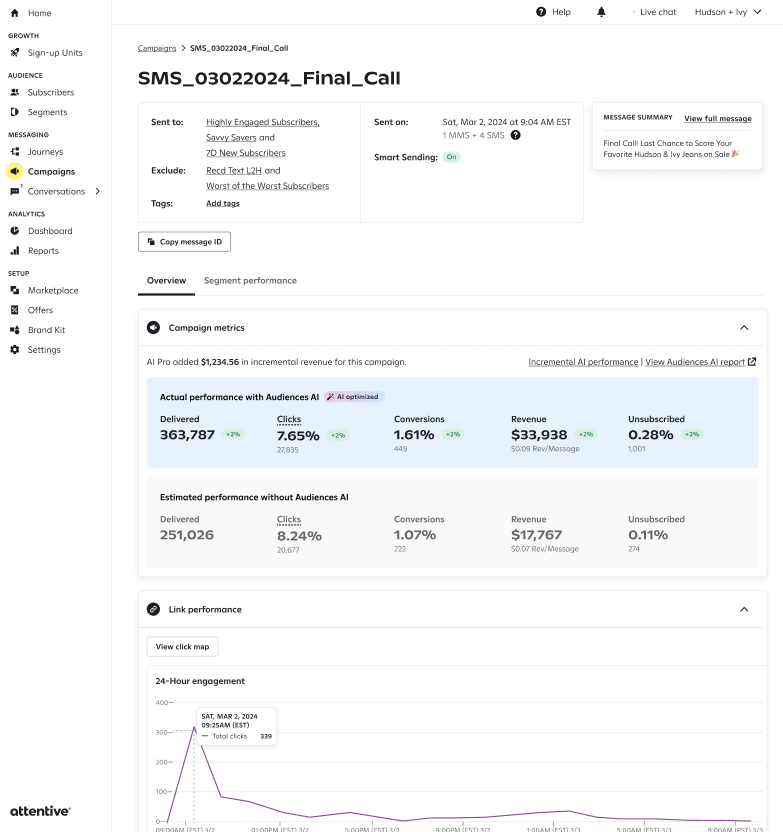Screen dimensions: 783x832
Task: Expand the Conversations submenu arrow
Action: [x=98, y=191]
